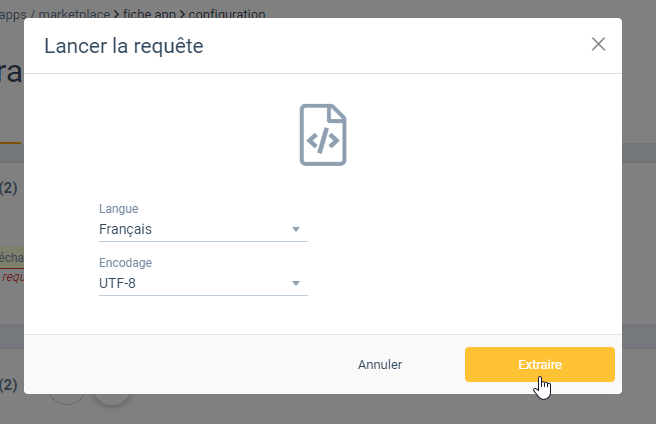Viewport: 656px width, 424px height.
Task: Click the code file icon
Action: pyautogui.click(x=323, y=135)
